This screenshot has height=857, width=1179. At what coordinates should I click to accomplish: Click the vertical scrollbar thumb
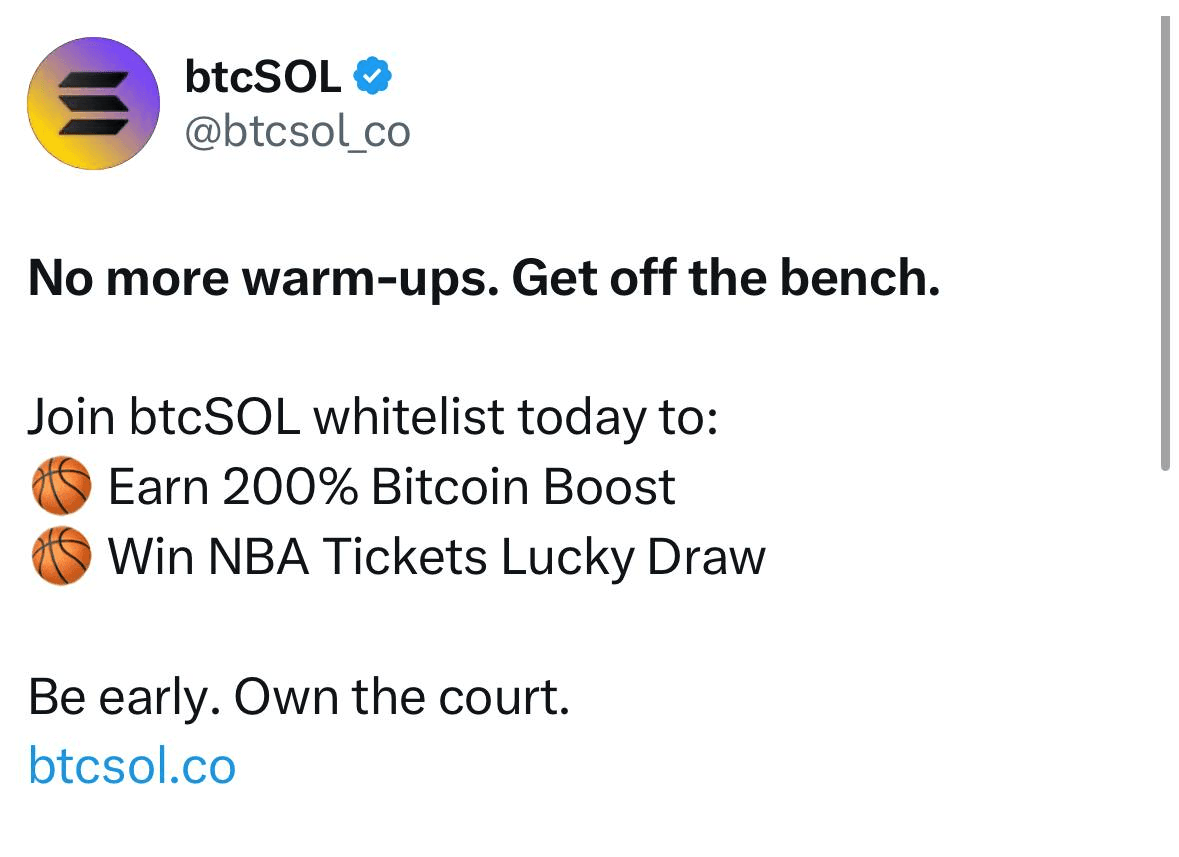click(1165, 244)
